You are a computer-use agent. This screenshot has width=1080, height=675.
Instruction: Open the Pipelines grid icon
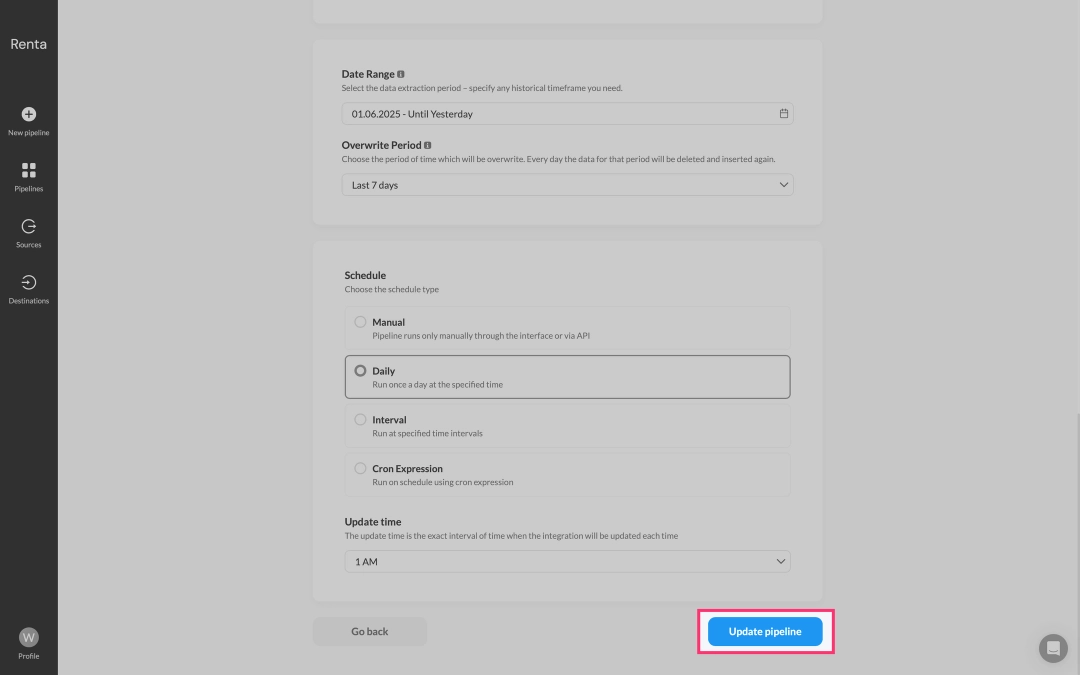click(x=29, y=170)
